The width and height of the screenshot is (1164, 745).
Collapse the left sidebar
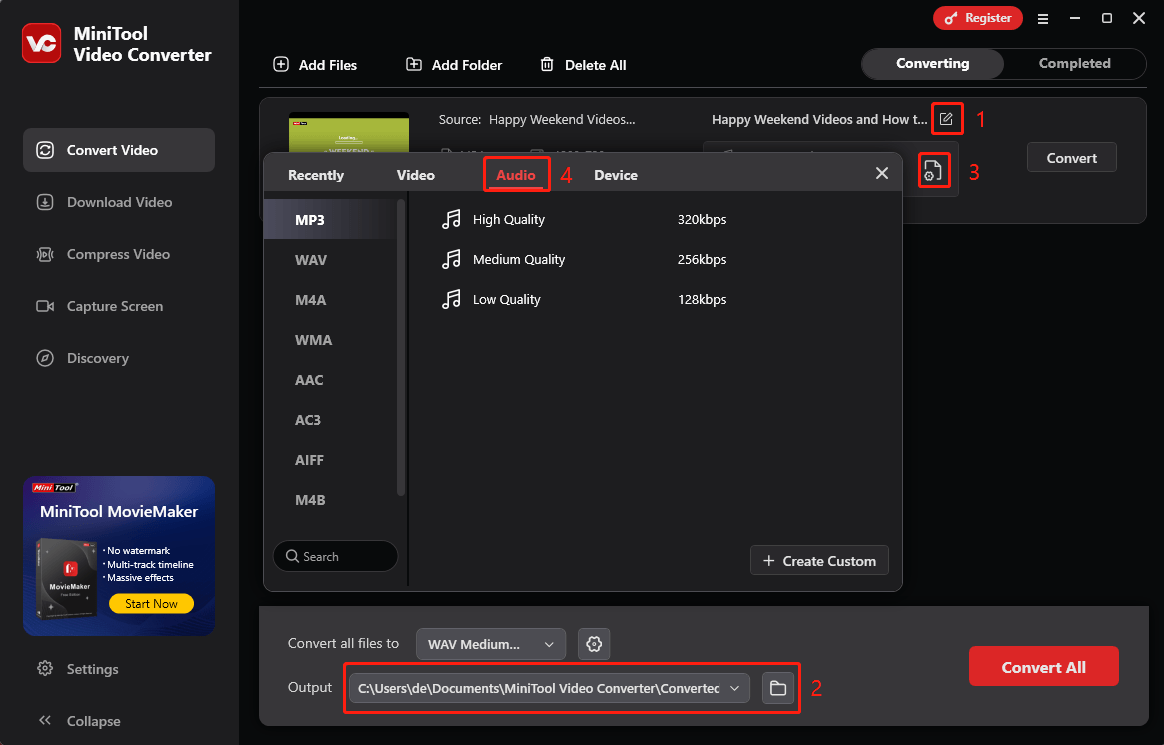tap(79, 721)
